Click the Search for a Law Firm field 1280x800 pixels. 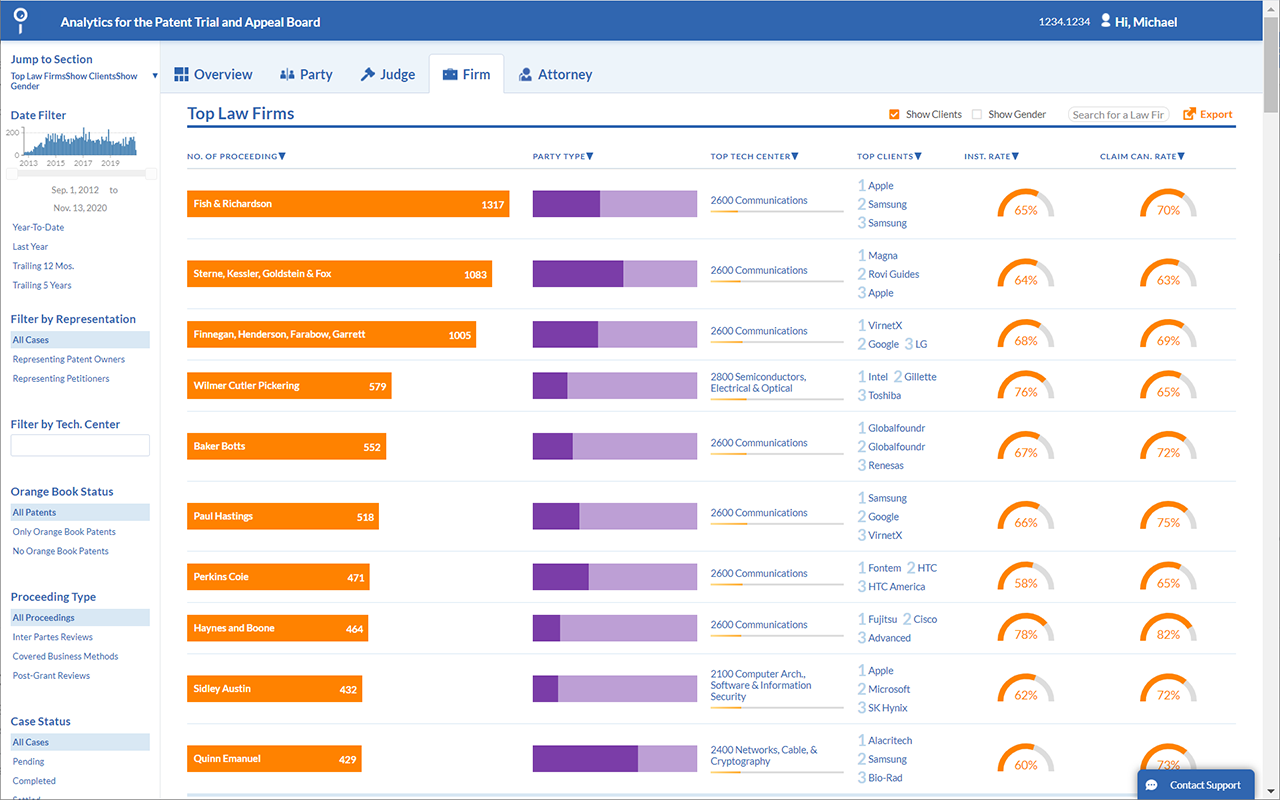(x=1118, y=115)
